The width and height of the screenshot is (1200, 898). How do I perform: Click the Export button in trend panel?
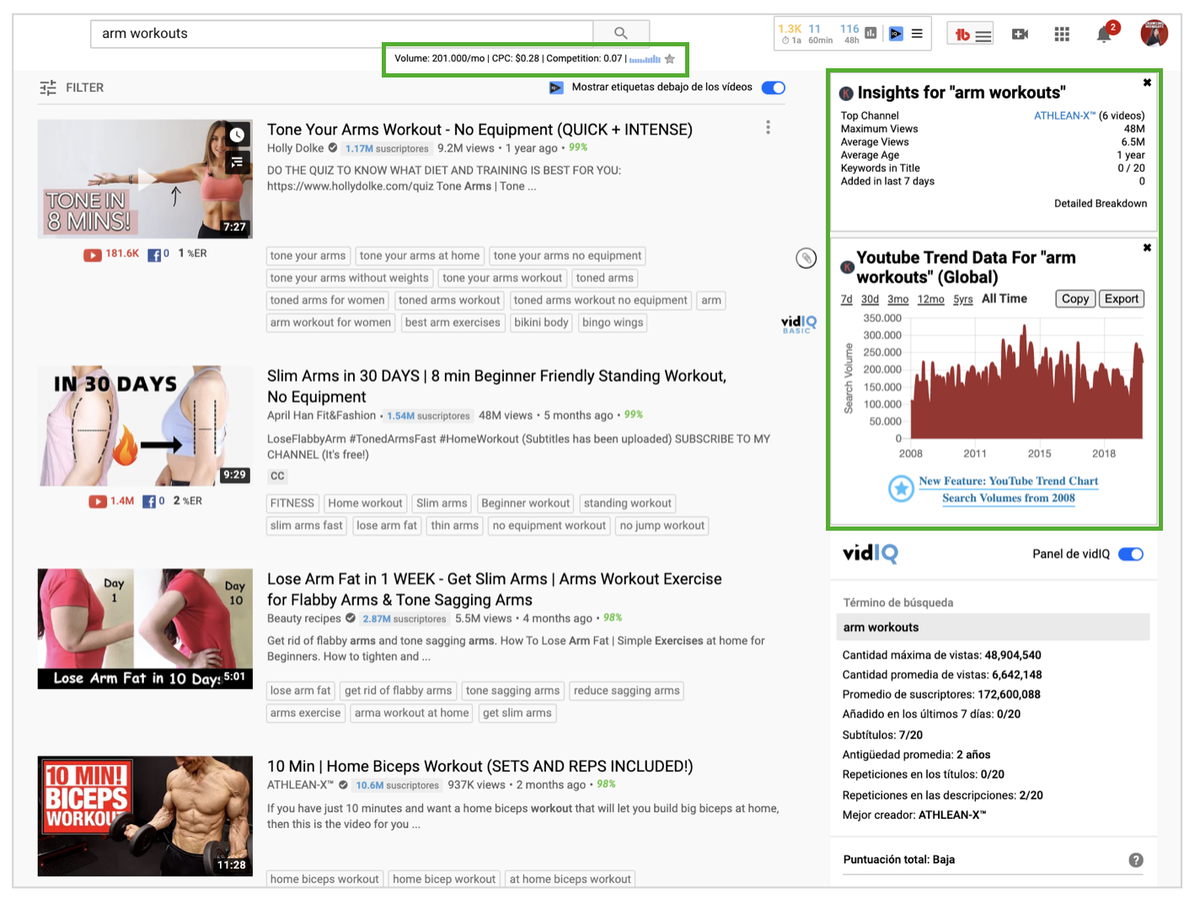pyautogui.click(x=1121, y=299)
